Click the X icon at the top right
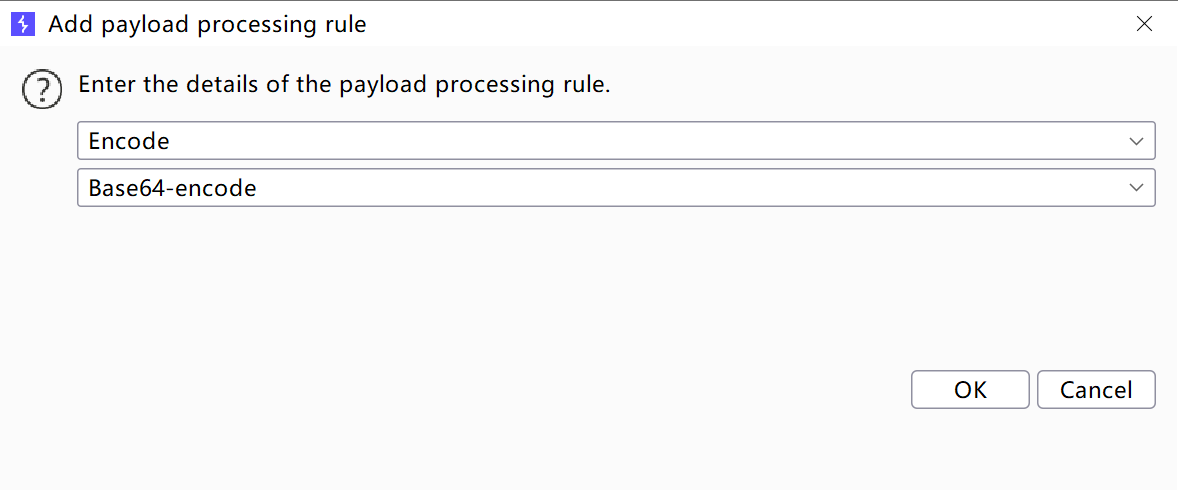This screenshot has width=1178, height=491. [1144, 24]
